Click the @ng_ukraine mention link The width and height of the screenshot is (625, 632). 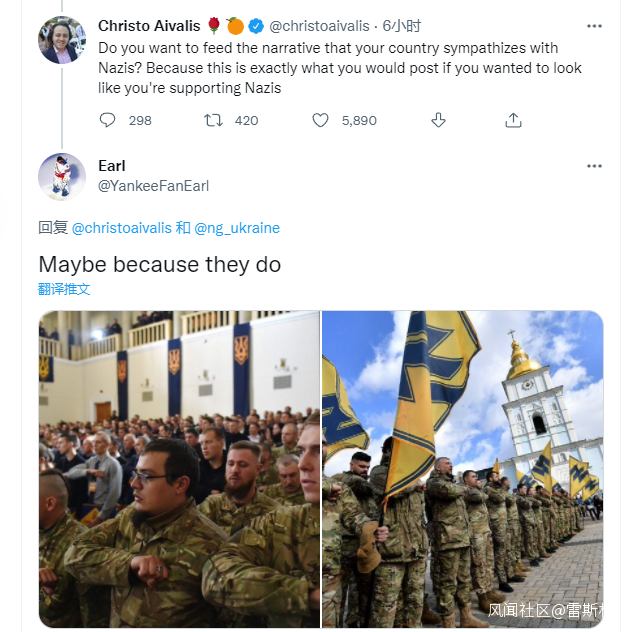[x=237, y=228]
